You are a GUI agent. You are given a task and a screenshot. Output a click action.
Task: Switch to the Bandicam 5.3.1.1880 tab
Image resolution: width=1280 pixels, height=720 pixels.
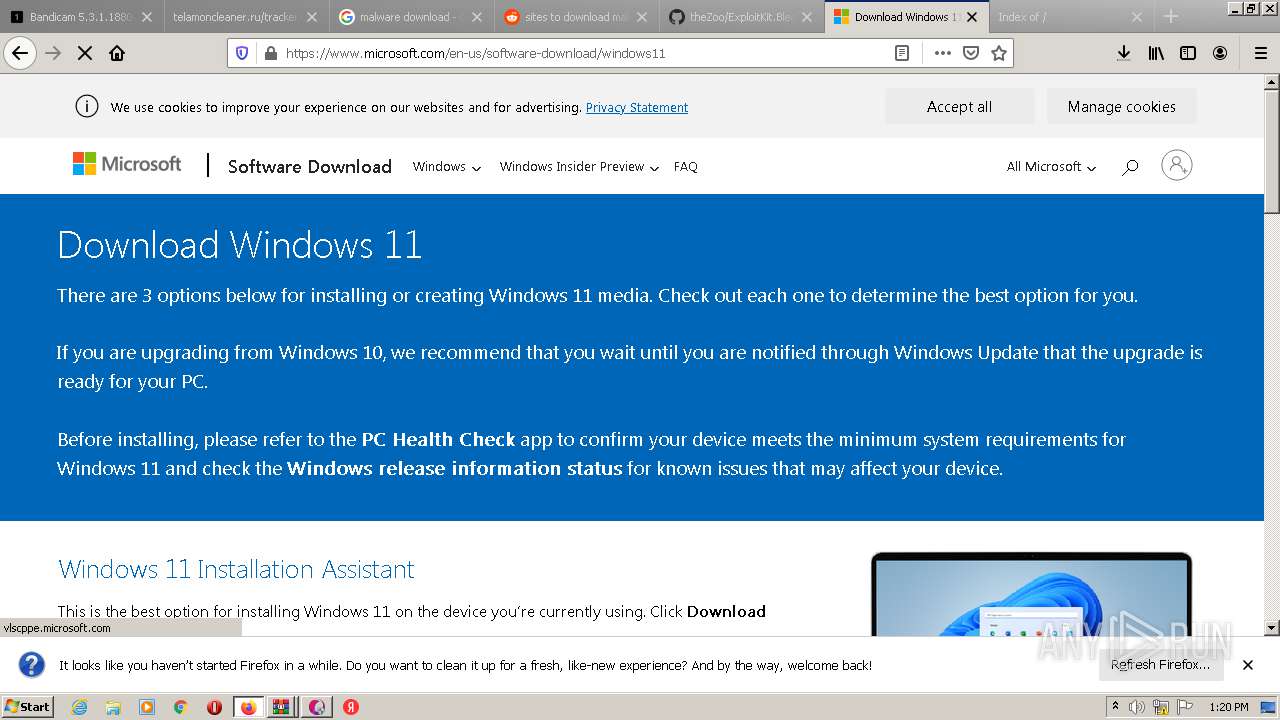(80, 17)
